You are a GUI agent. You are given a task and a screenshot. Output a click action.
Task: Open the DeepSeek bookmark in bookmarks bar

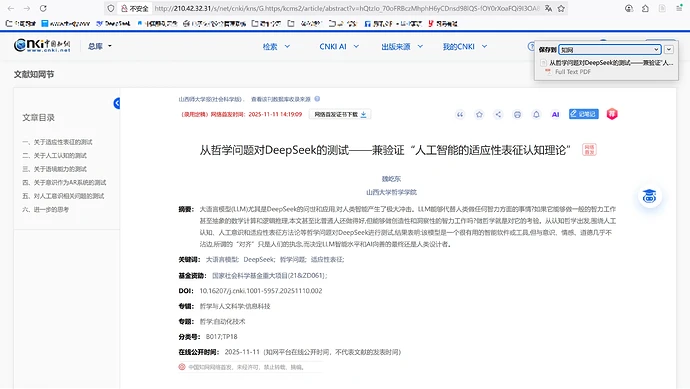113,23
